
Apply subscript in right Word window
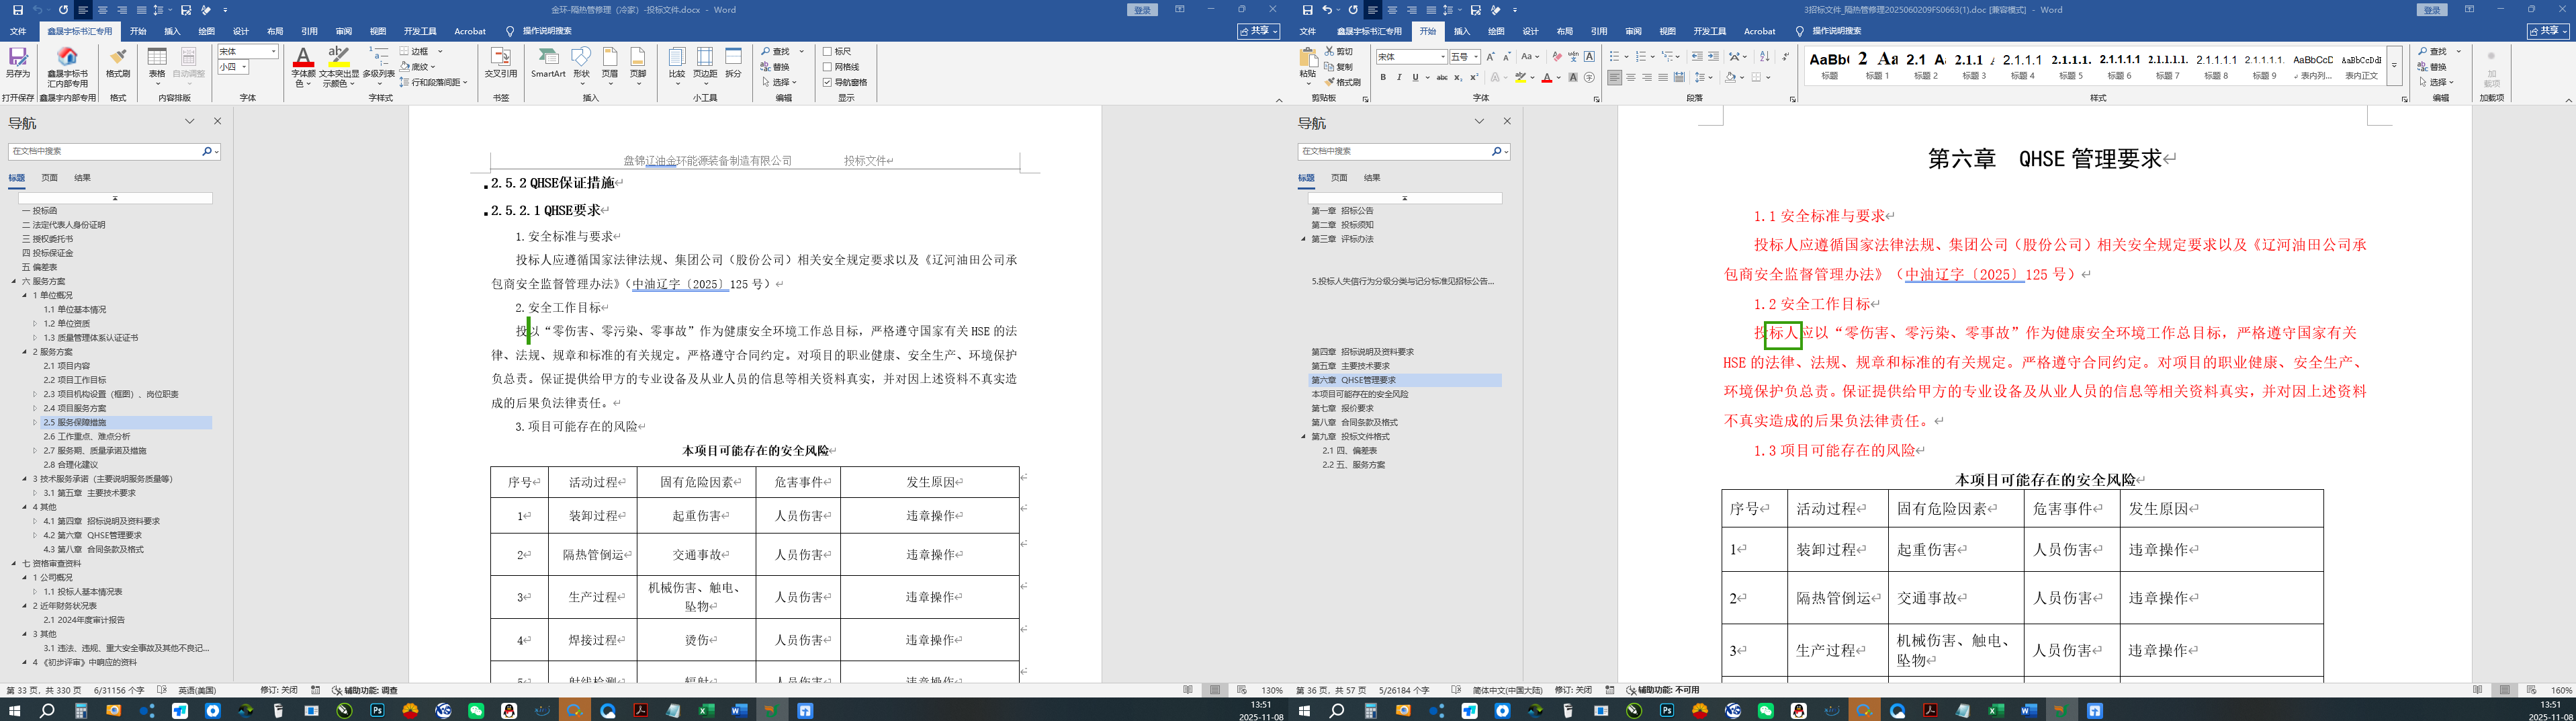(1459, 77)
